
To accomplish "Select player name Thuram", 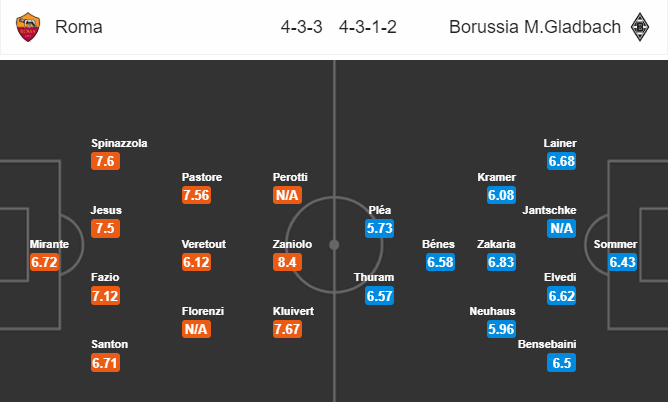I will point(374,277).
